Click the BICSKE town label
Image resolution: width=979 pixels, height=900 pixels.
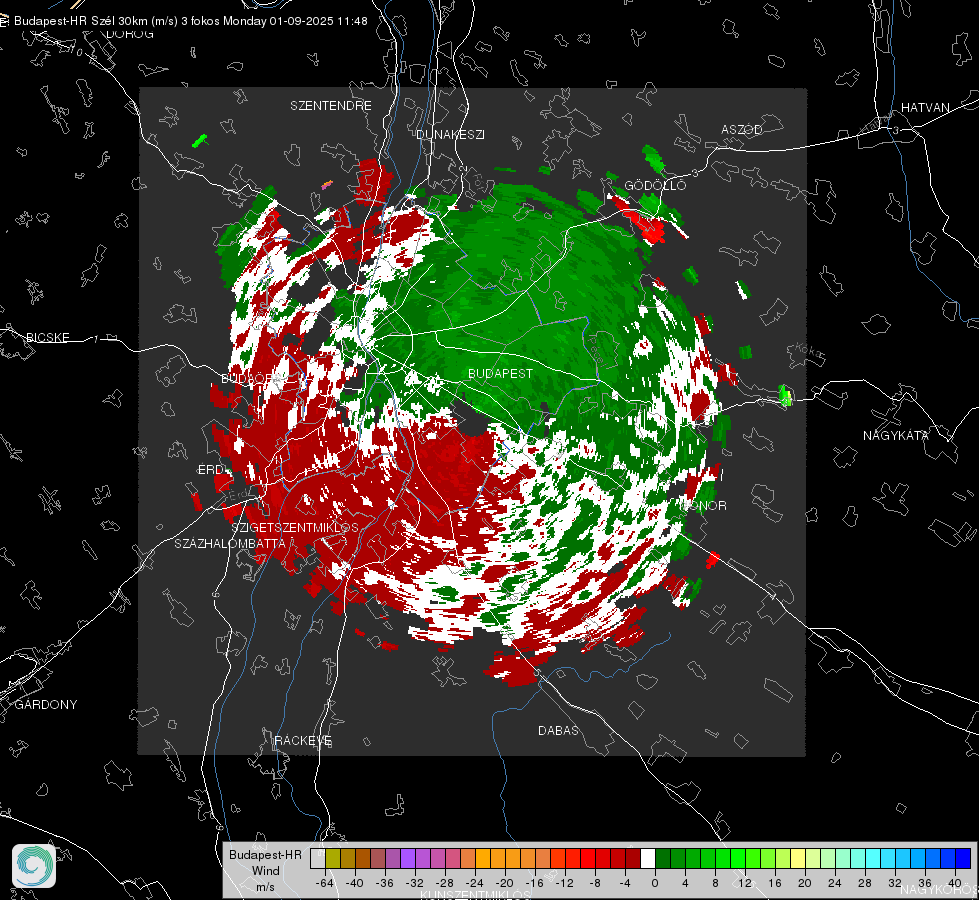(48, 337)
